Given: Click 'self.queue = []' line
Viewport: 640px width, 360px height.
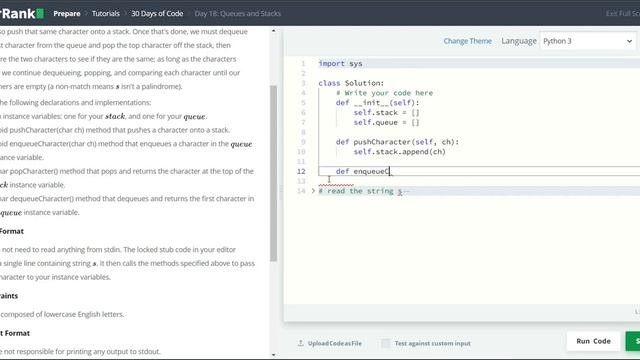Looking at the screenshot, I should tap(386, 122).
